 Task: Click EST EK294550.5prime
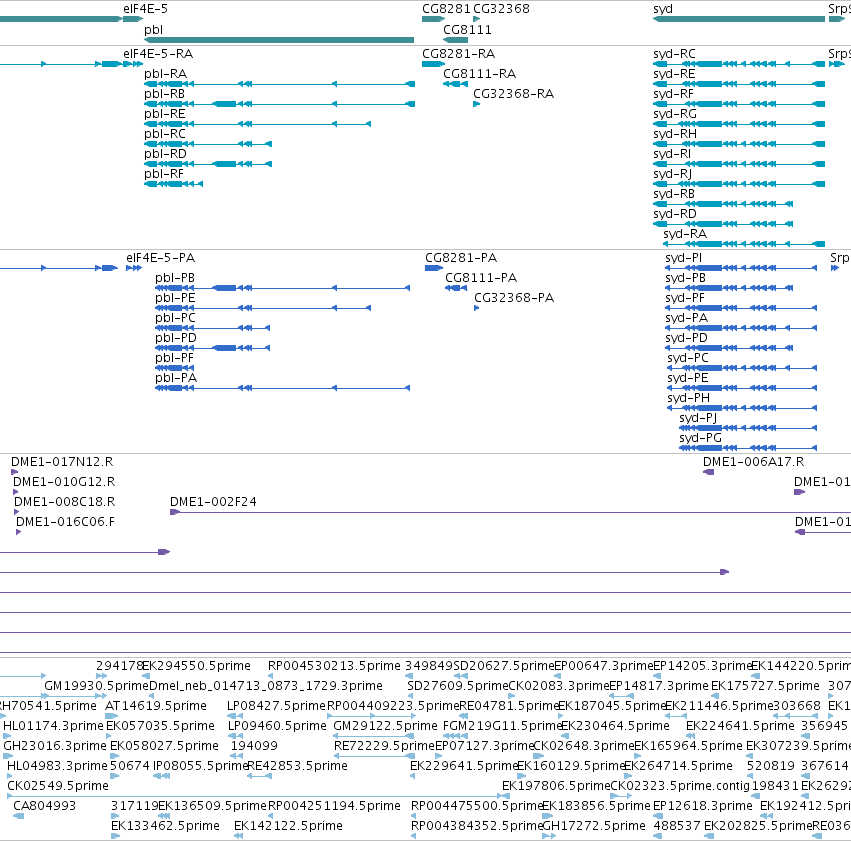146,676
